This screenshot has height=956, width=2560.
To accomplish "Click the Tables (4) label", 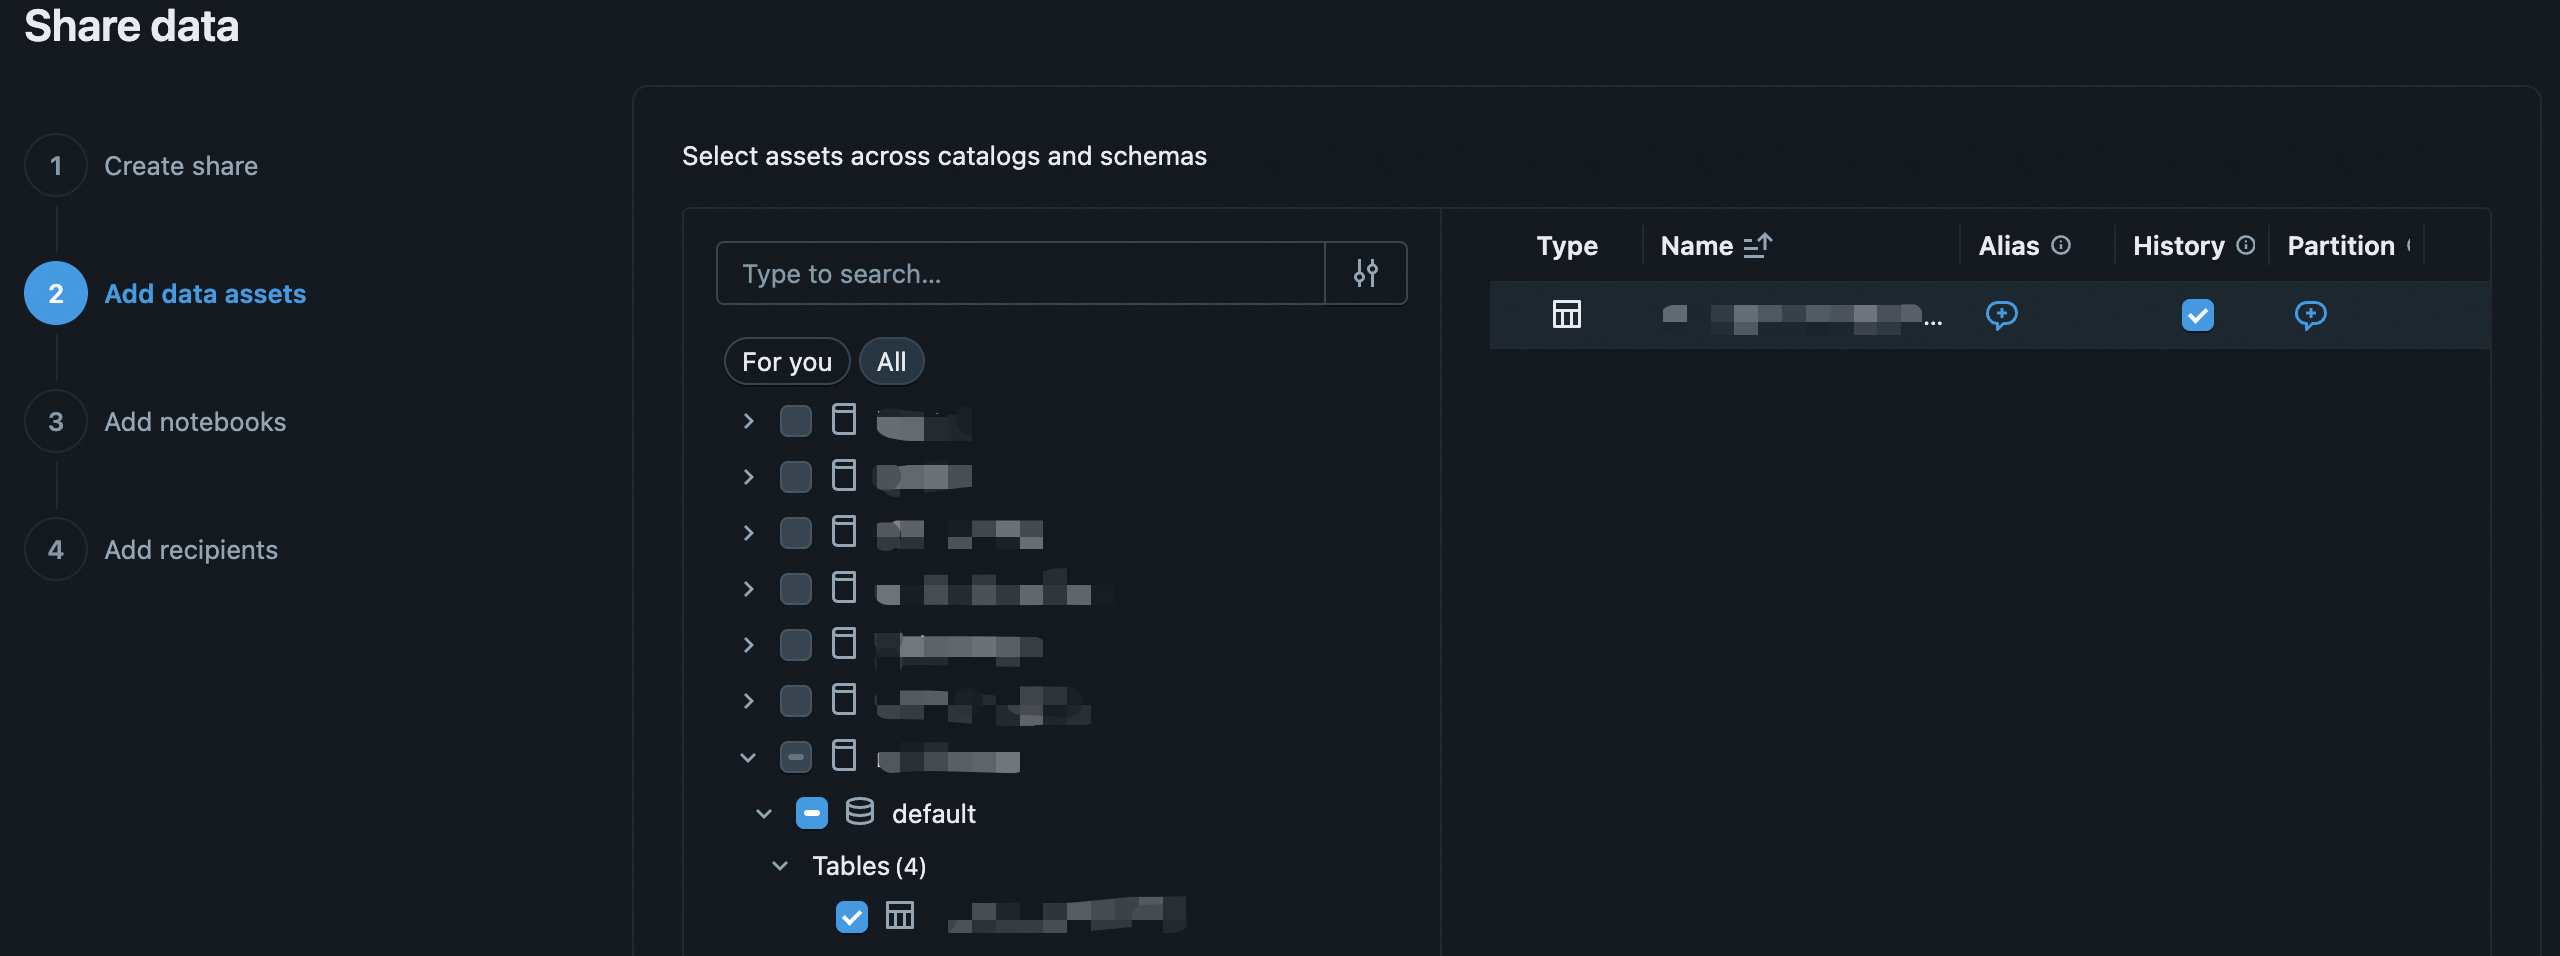I will (869, 865).
